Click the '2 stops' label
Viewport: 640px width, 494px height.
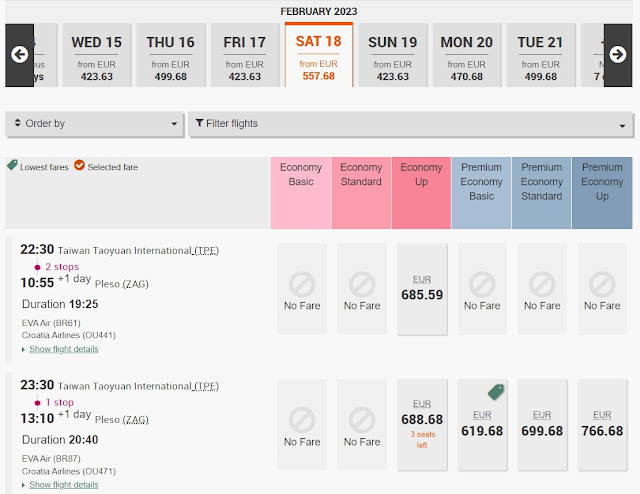(x=62, y=267)
